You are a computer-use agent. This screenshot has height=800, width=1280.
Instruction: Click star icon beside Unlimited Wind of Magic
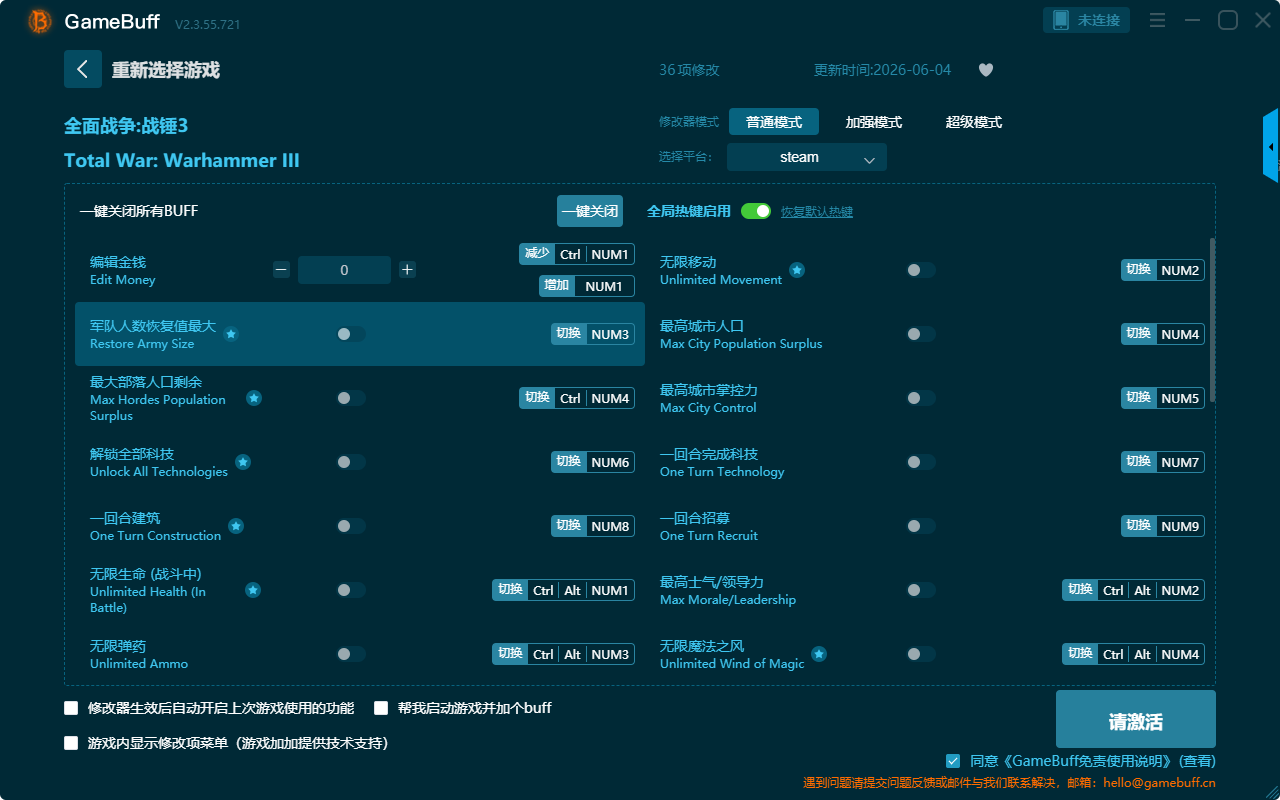[819, 654]
